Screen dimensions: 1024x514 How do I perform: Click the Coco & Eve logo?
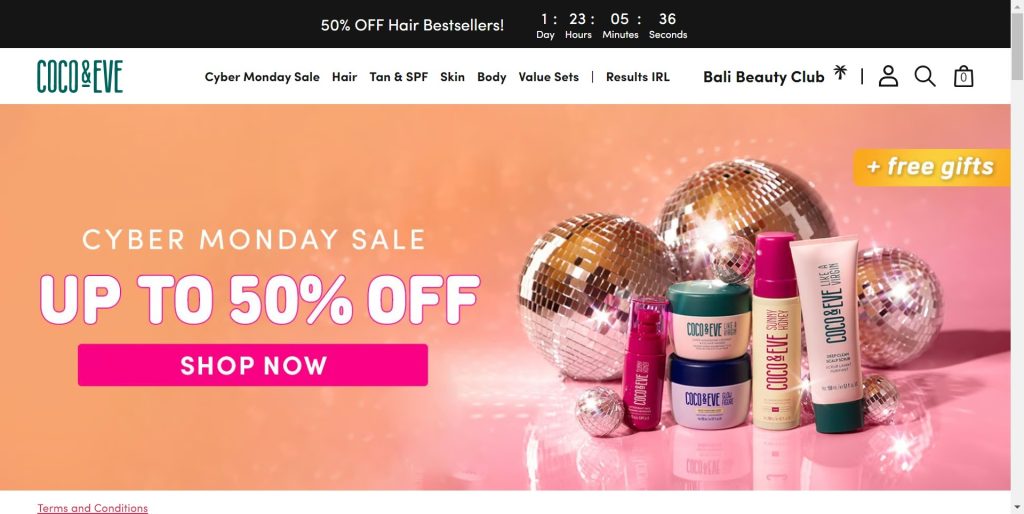click(80, 76)
